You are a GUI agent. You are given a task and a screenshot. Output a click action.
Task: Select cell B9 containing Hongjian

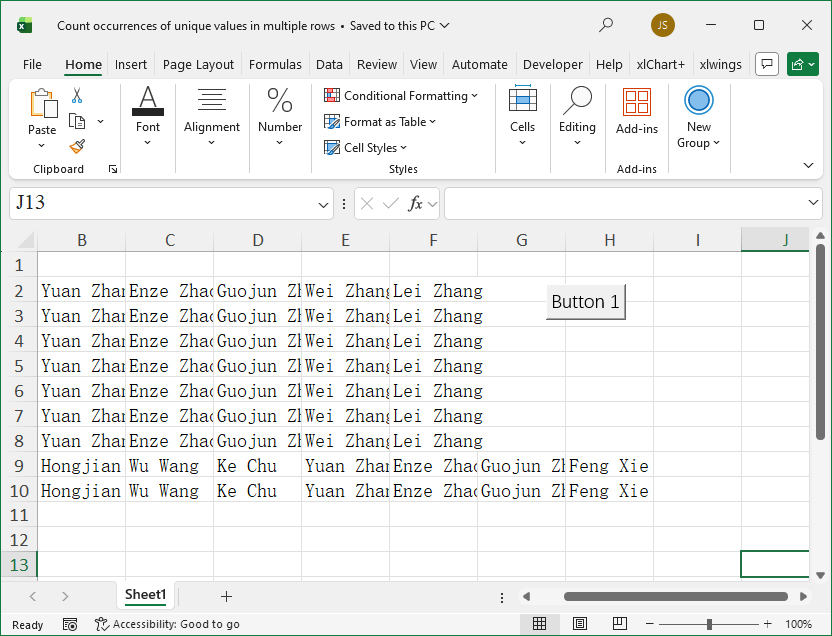[81, 465]
